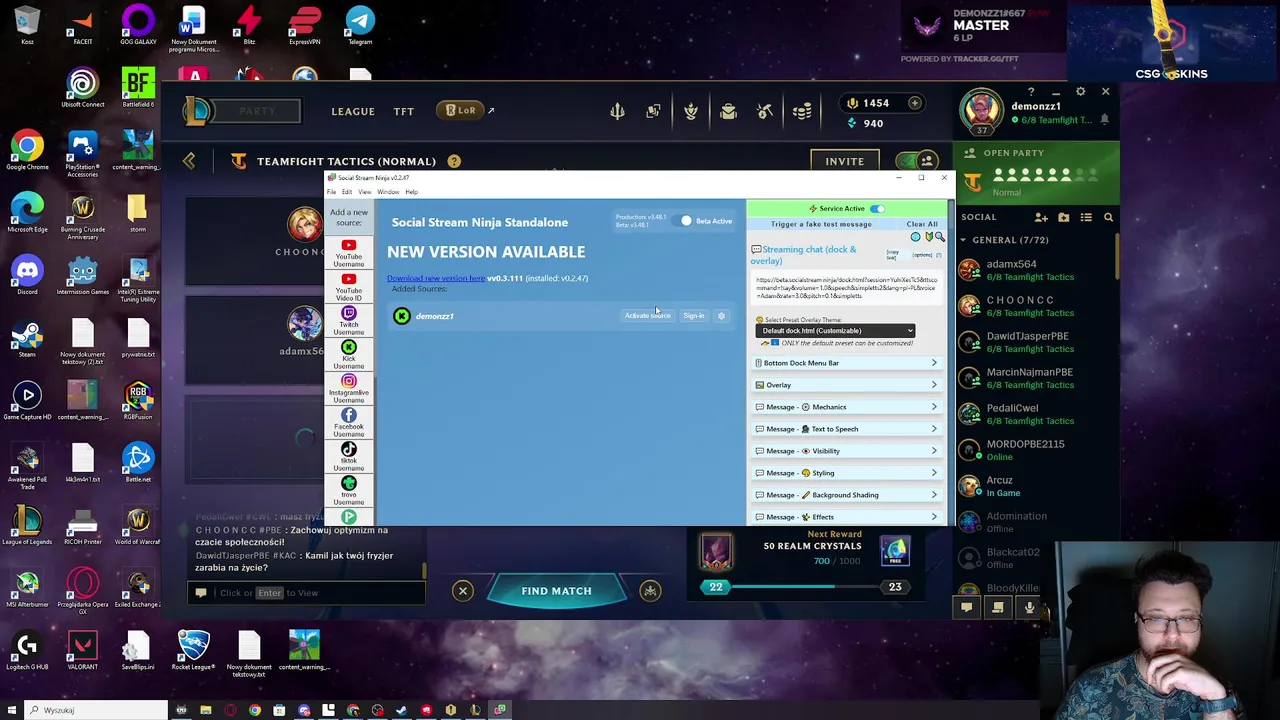Click Add Friend icon in Social panel

tap(1041, 217)
